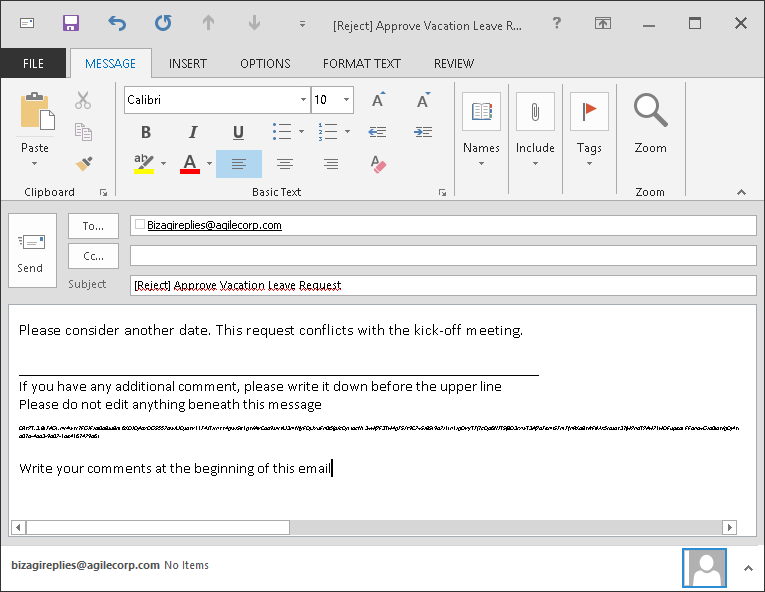Open the Outlook message window icon menu
The height and width of the screenshot is (592, 765).
coord(27,23)
